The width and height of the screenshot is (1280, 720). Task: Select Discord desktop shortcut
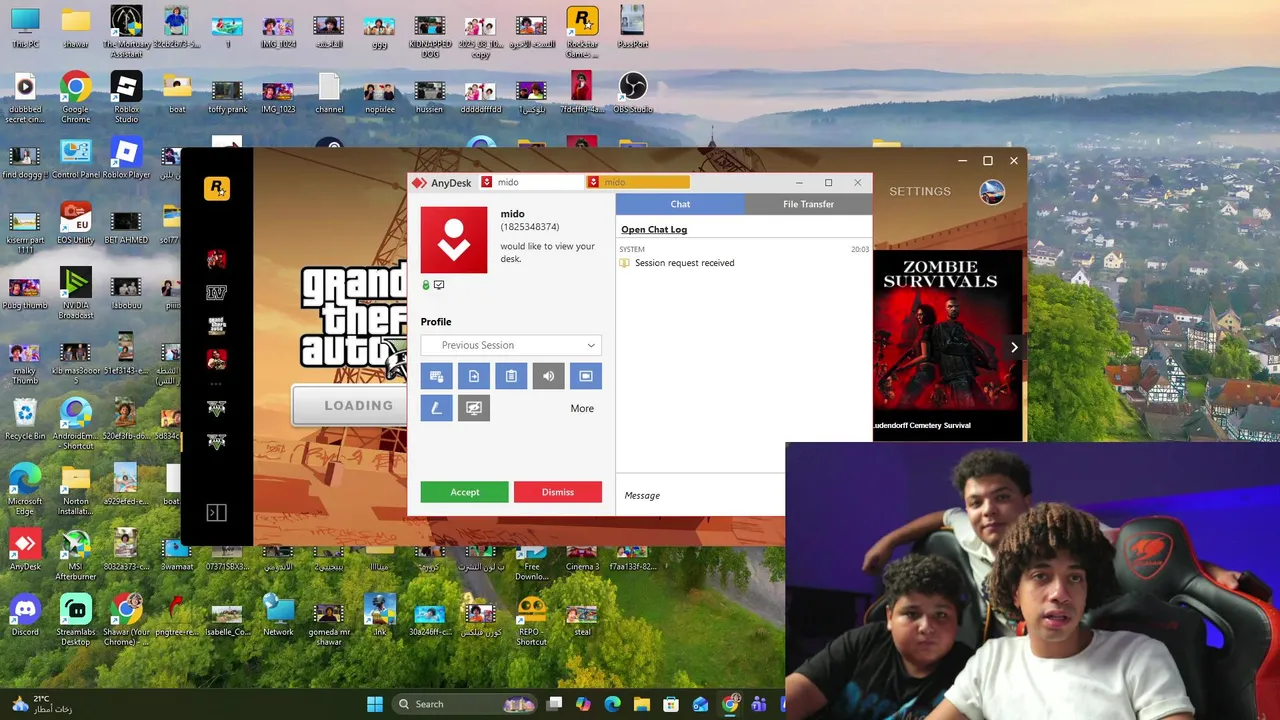[x=25, y=616]
